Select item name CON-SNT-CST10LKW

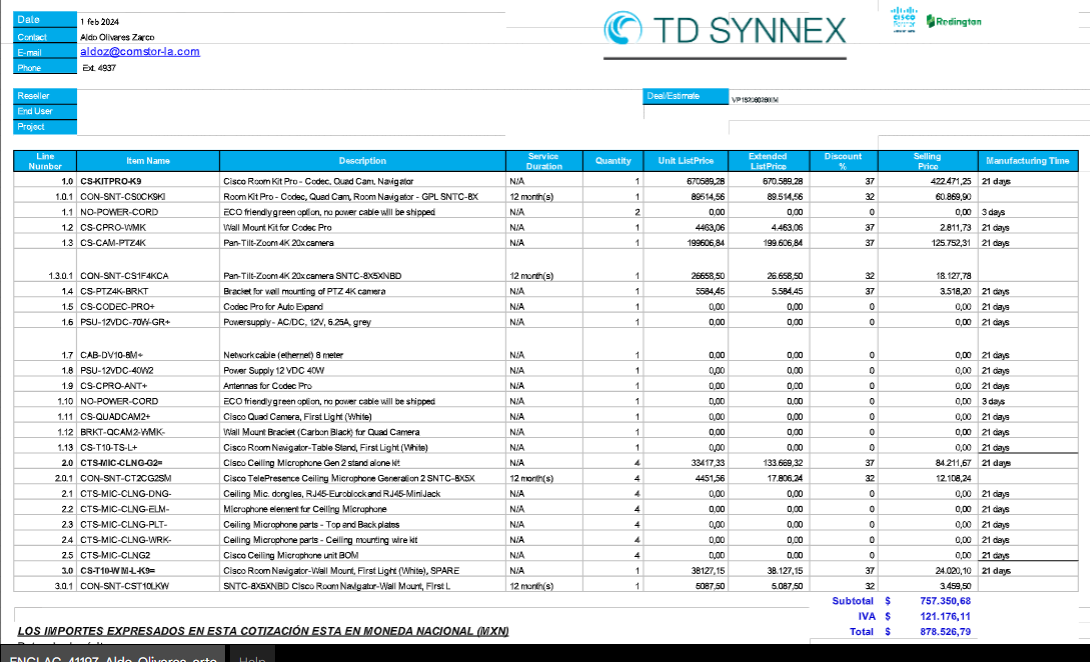[124, 586]
